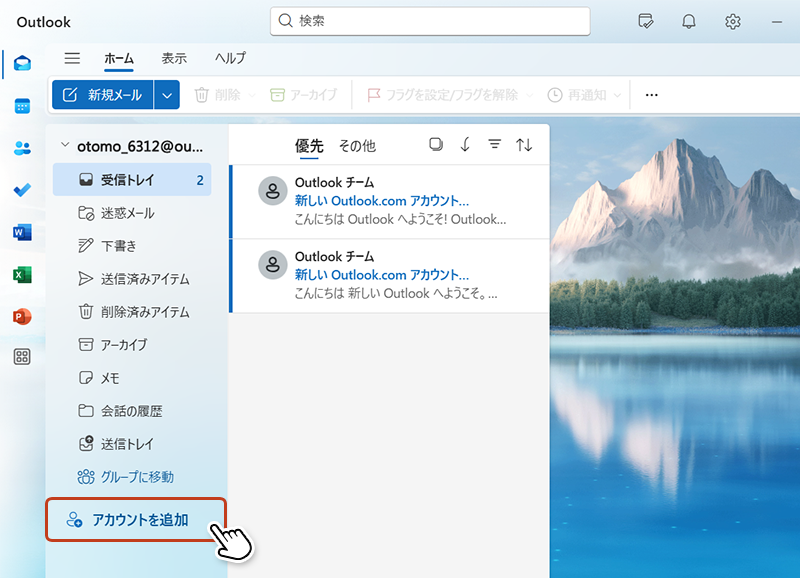Click the otomo_6312@ou... account name

[x=140, y=146]
